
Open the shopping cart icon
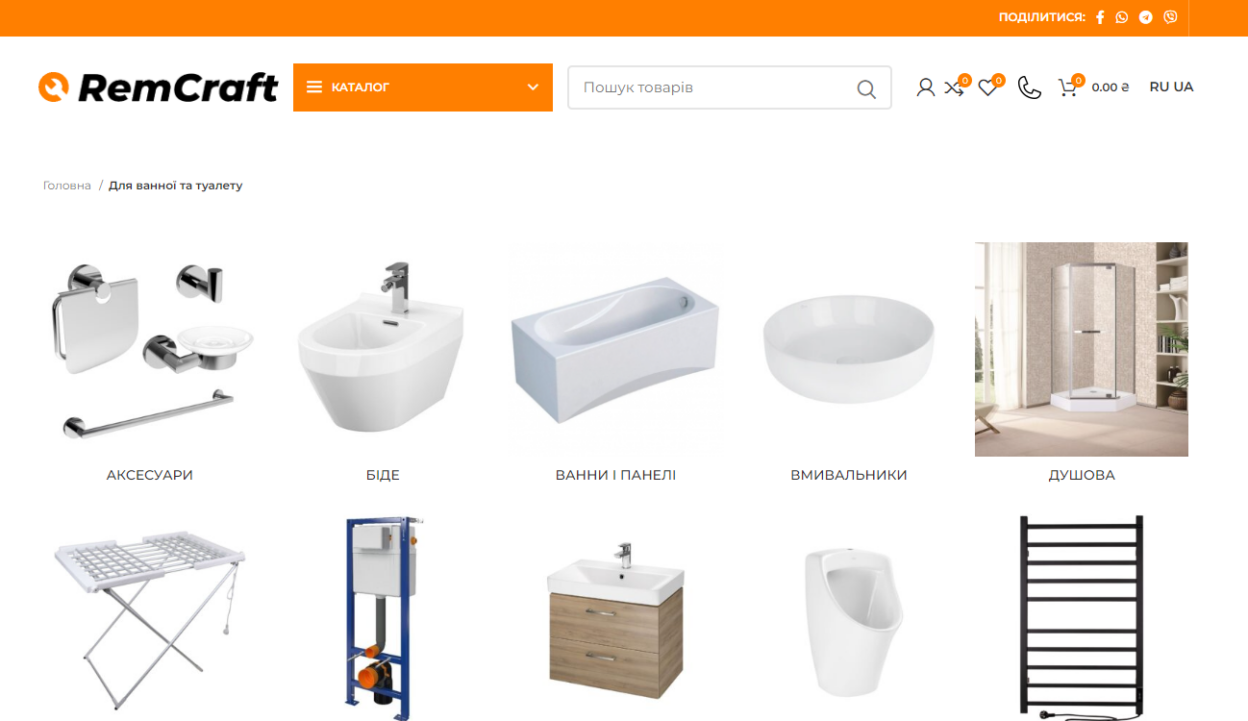pyautogui.click(x=1067, y=88)
